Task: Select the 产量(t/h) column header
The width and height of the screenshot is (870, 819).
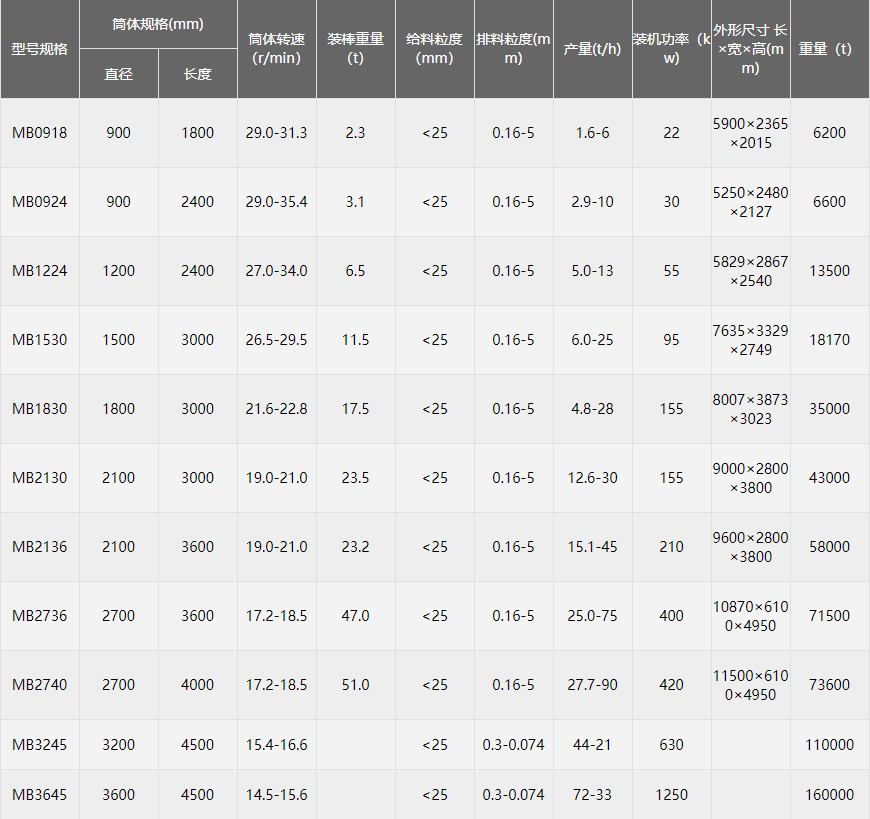Action: [x=592, y=49]
